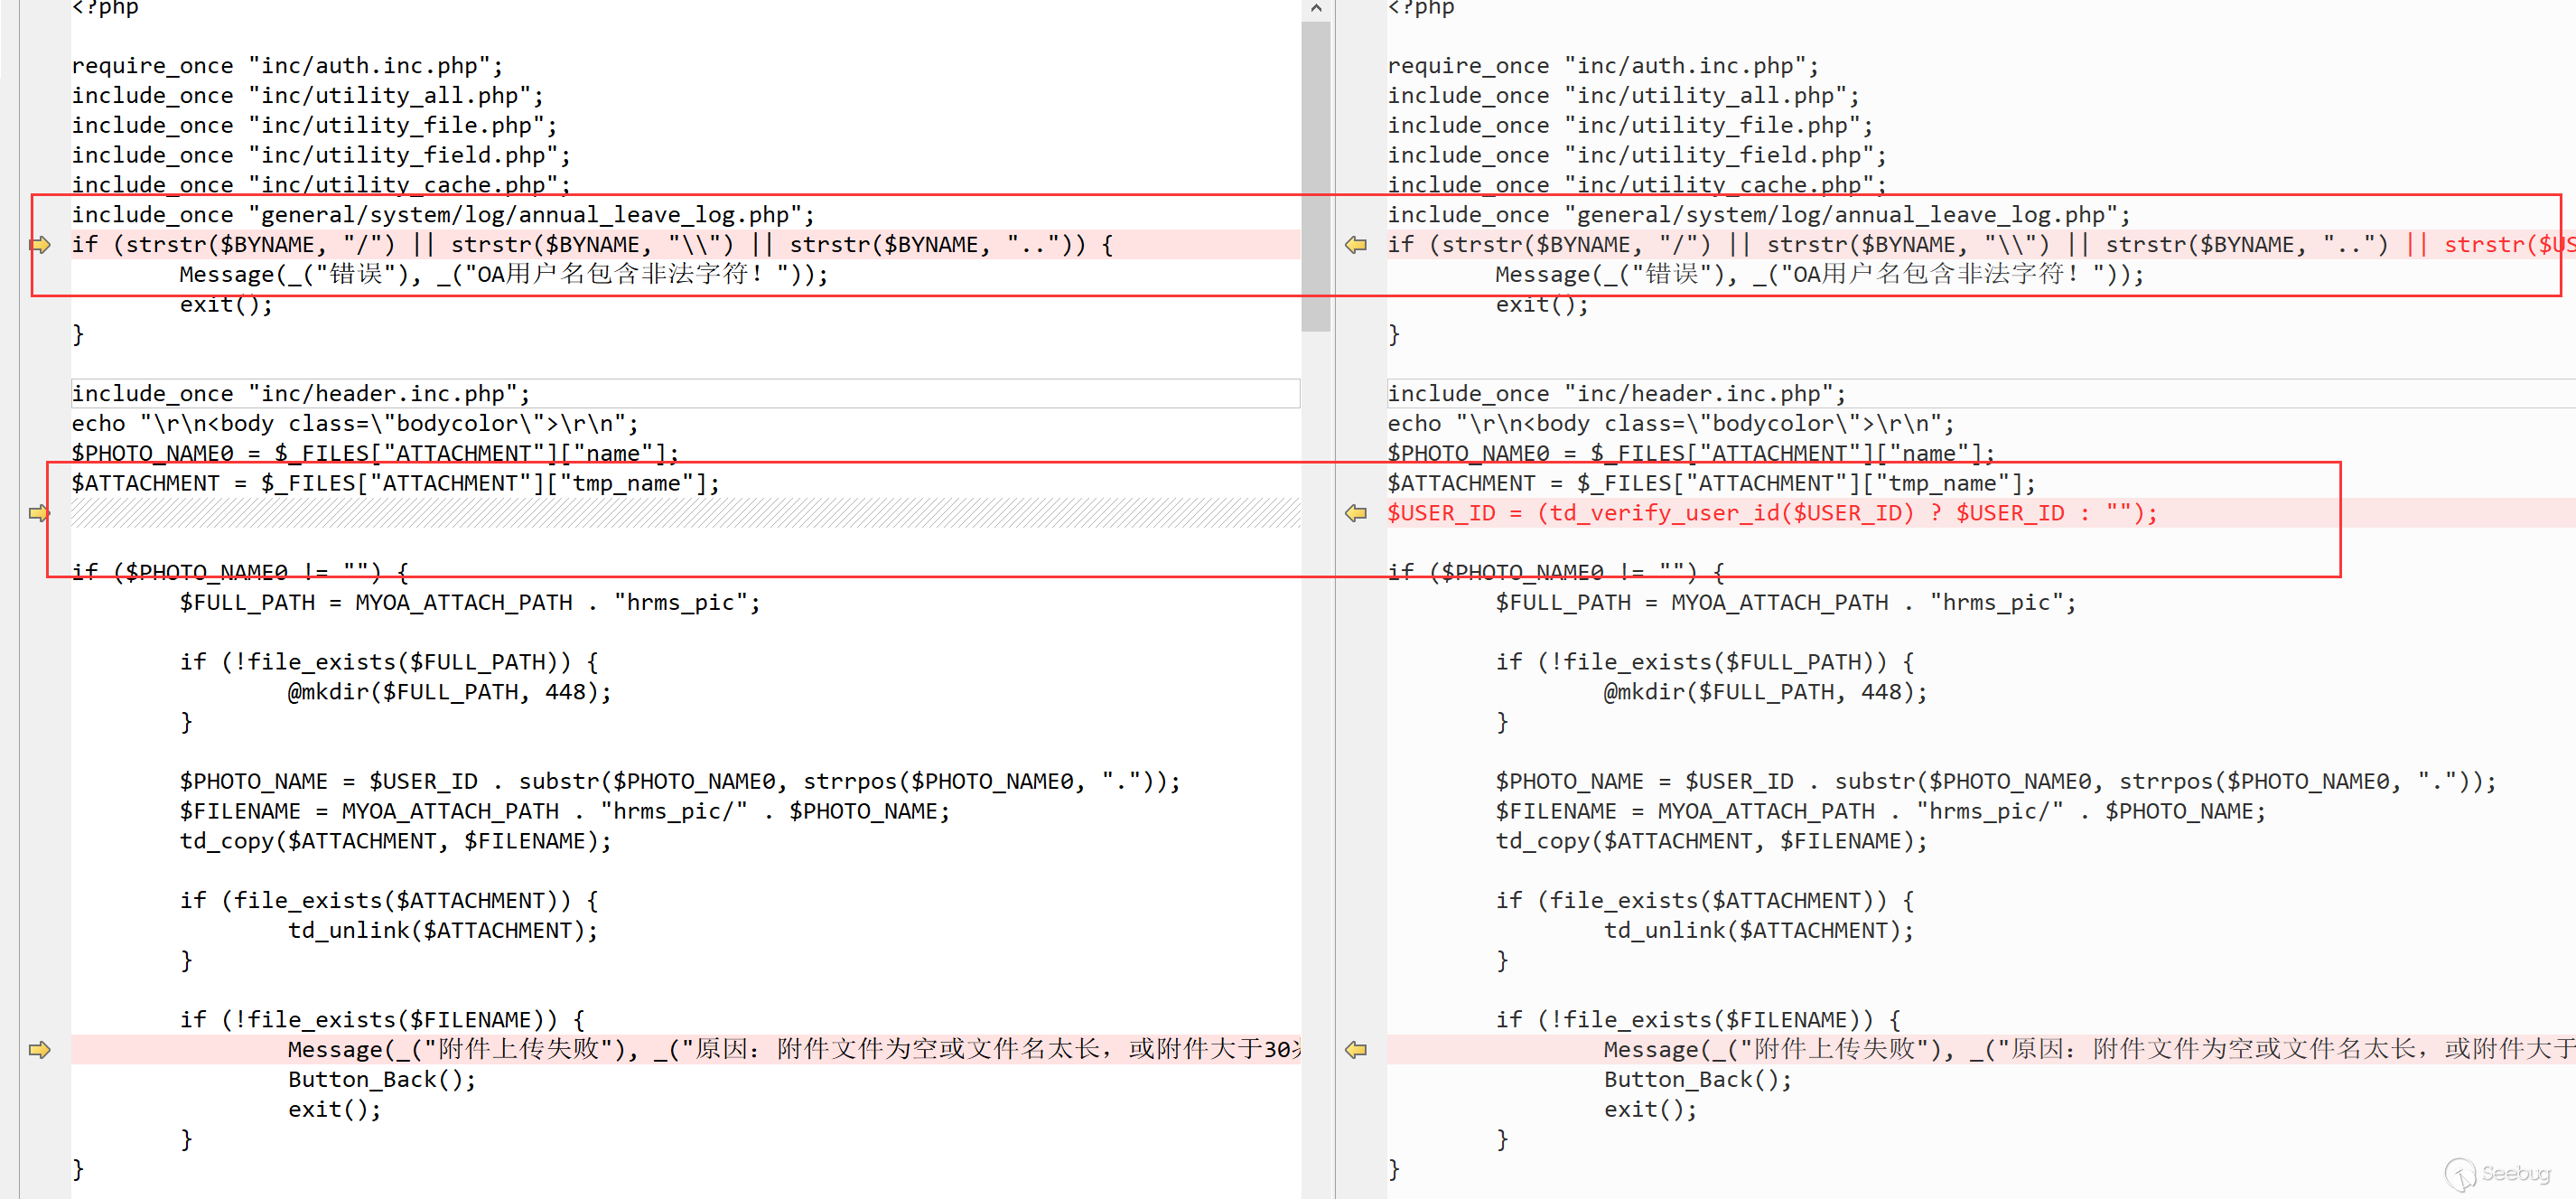Click left pane @mkdir($FULL_PATH, 448) line
This screenshot has width=2576, height=1199.
(449, 692)
